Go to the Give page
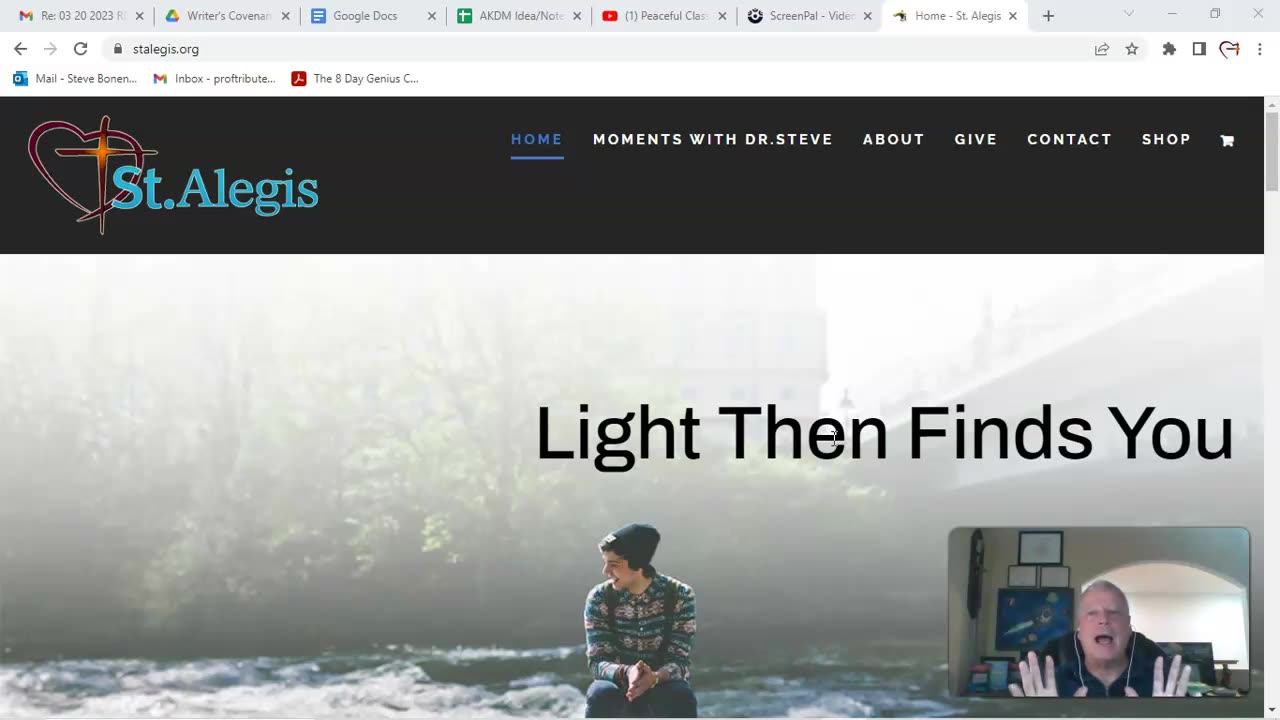1280x720 pixels. pos(976,139)
